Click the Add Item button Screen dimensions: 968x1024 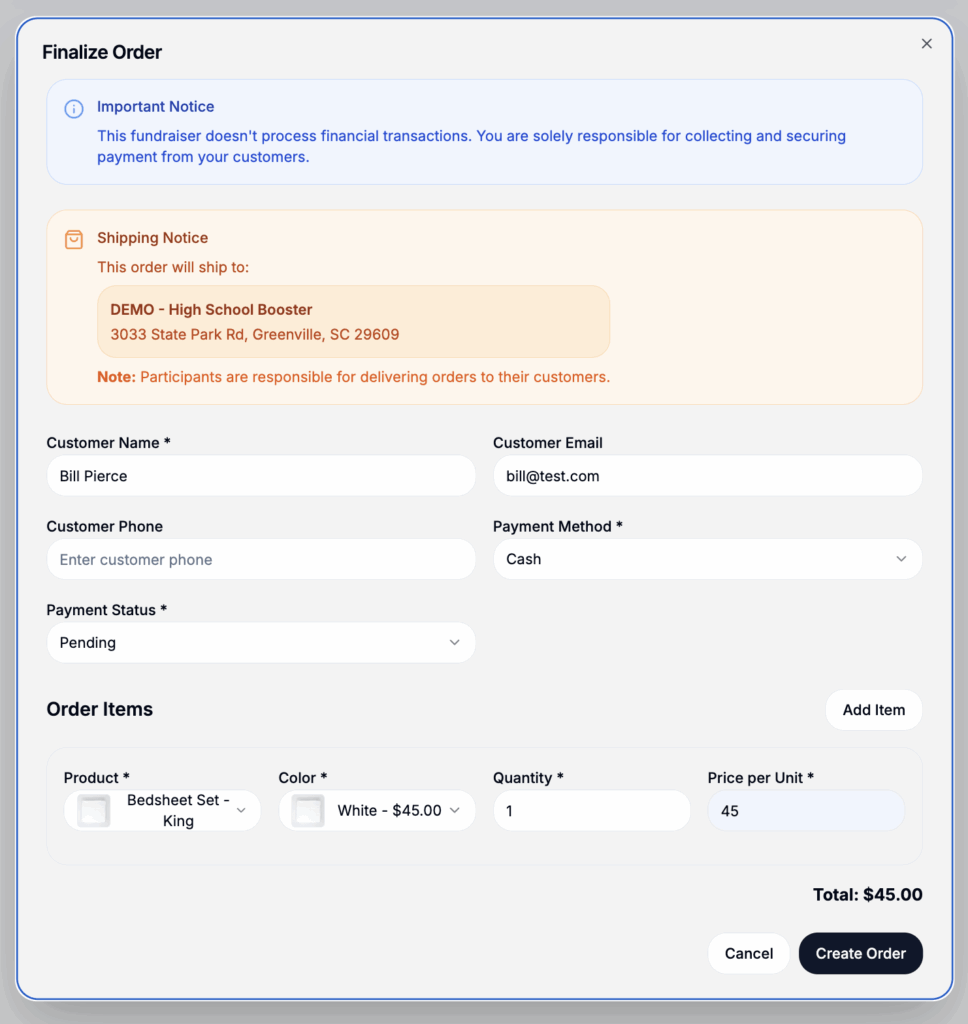(x=873, y=710)
